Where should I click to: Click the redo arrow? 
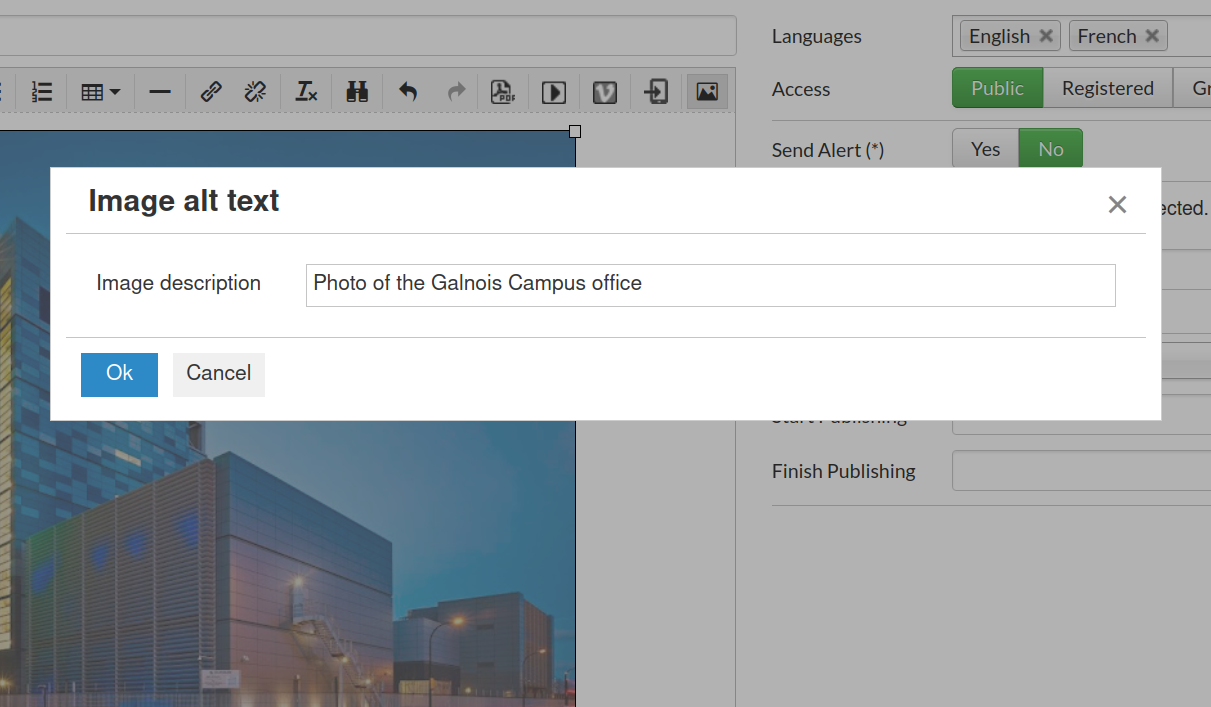tap(456, 92)
